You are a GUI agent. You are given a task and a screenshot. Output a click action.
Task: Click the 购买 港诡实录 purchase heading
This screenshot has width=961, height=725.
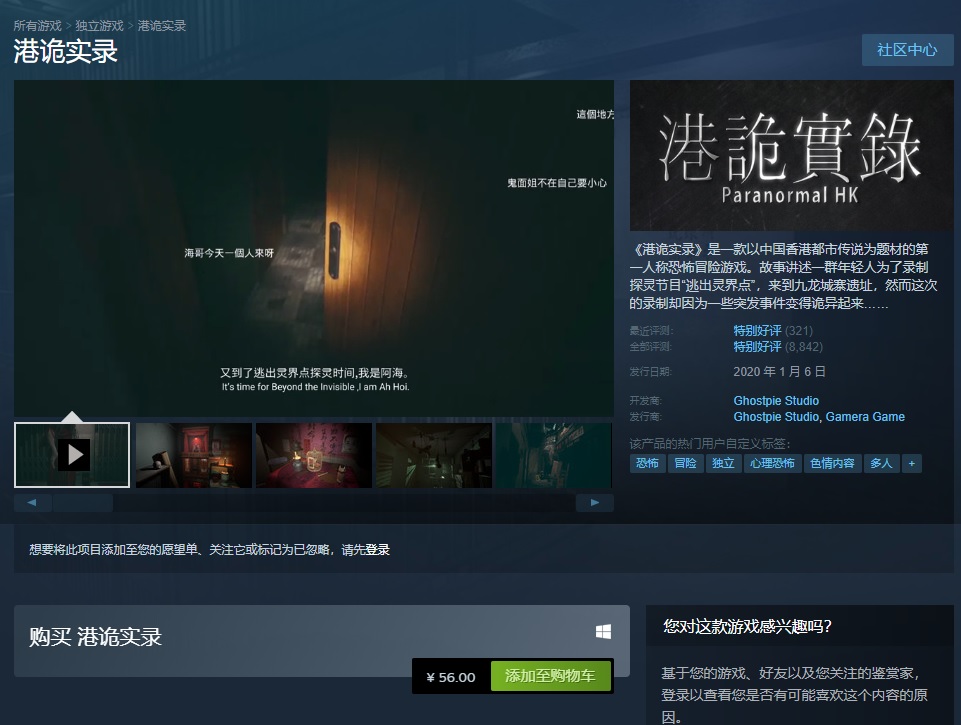[95, 637]
